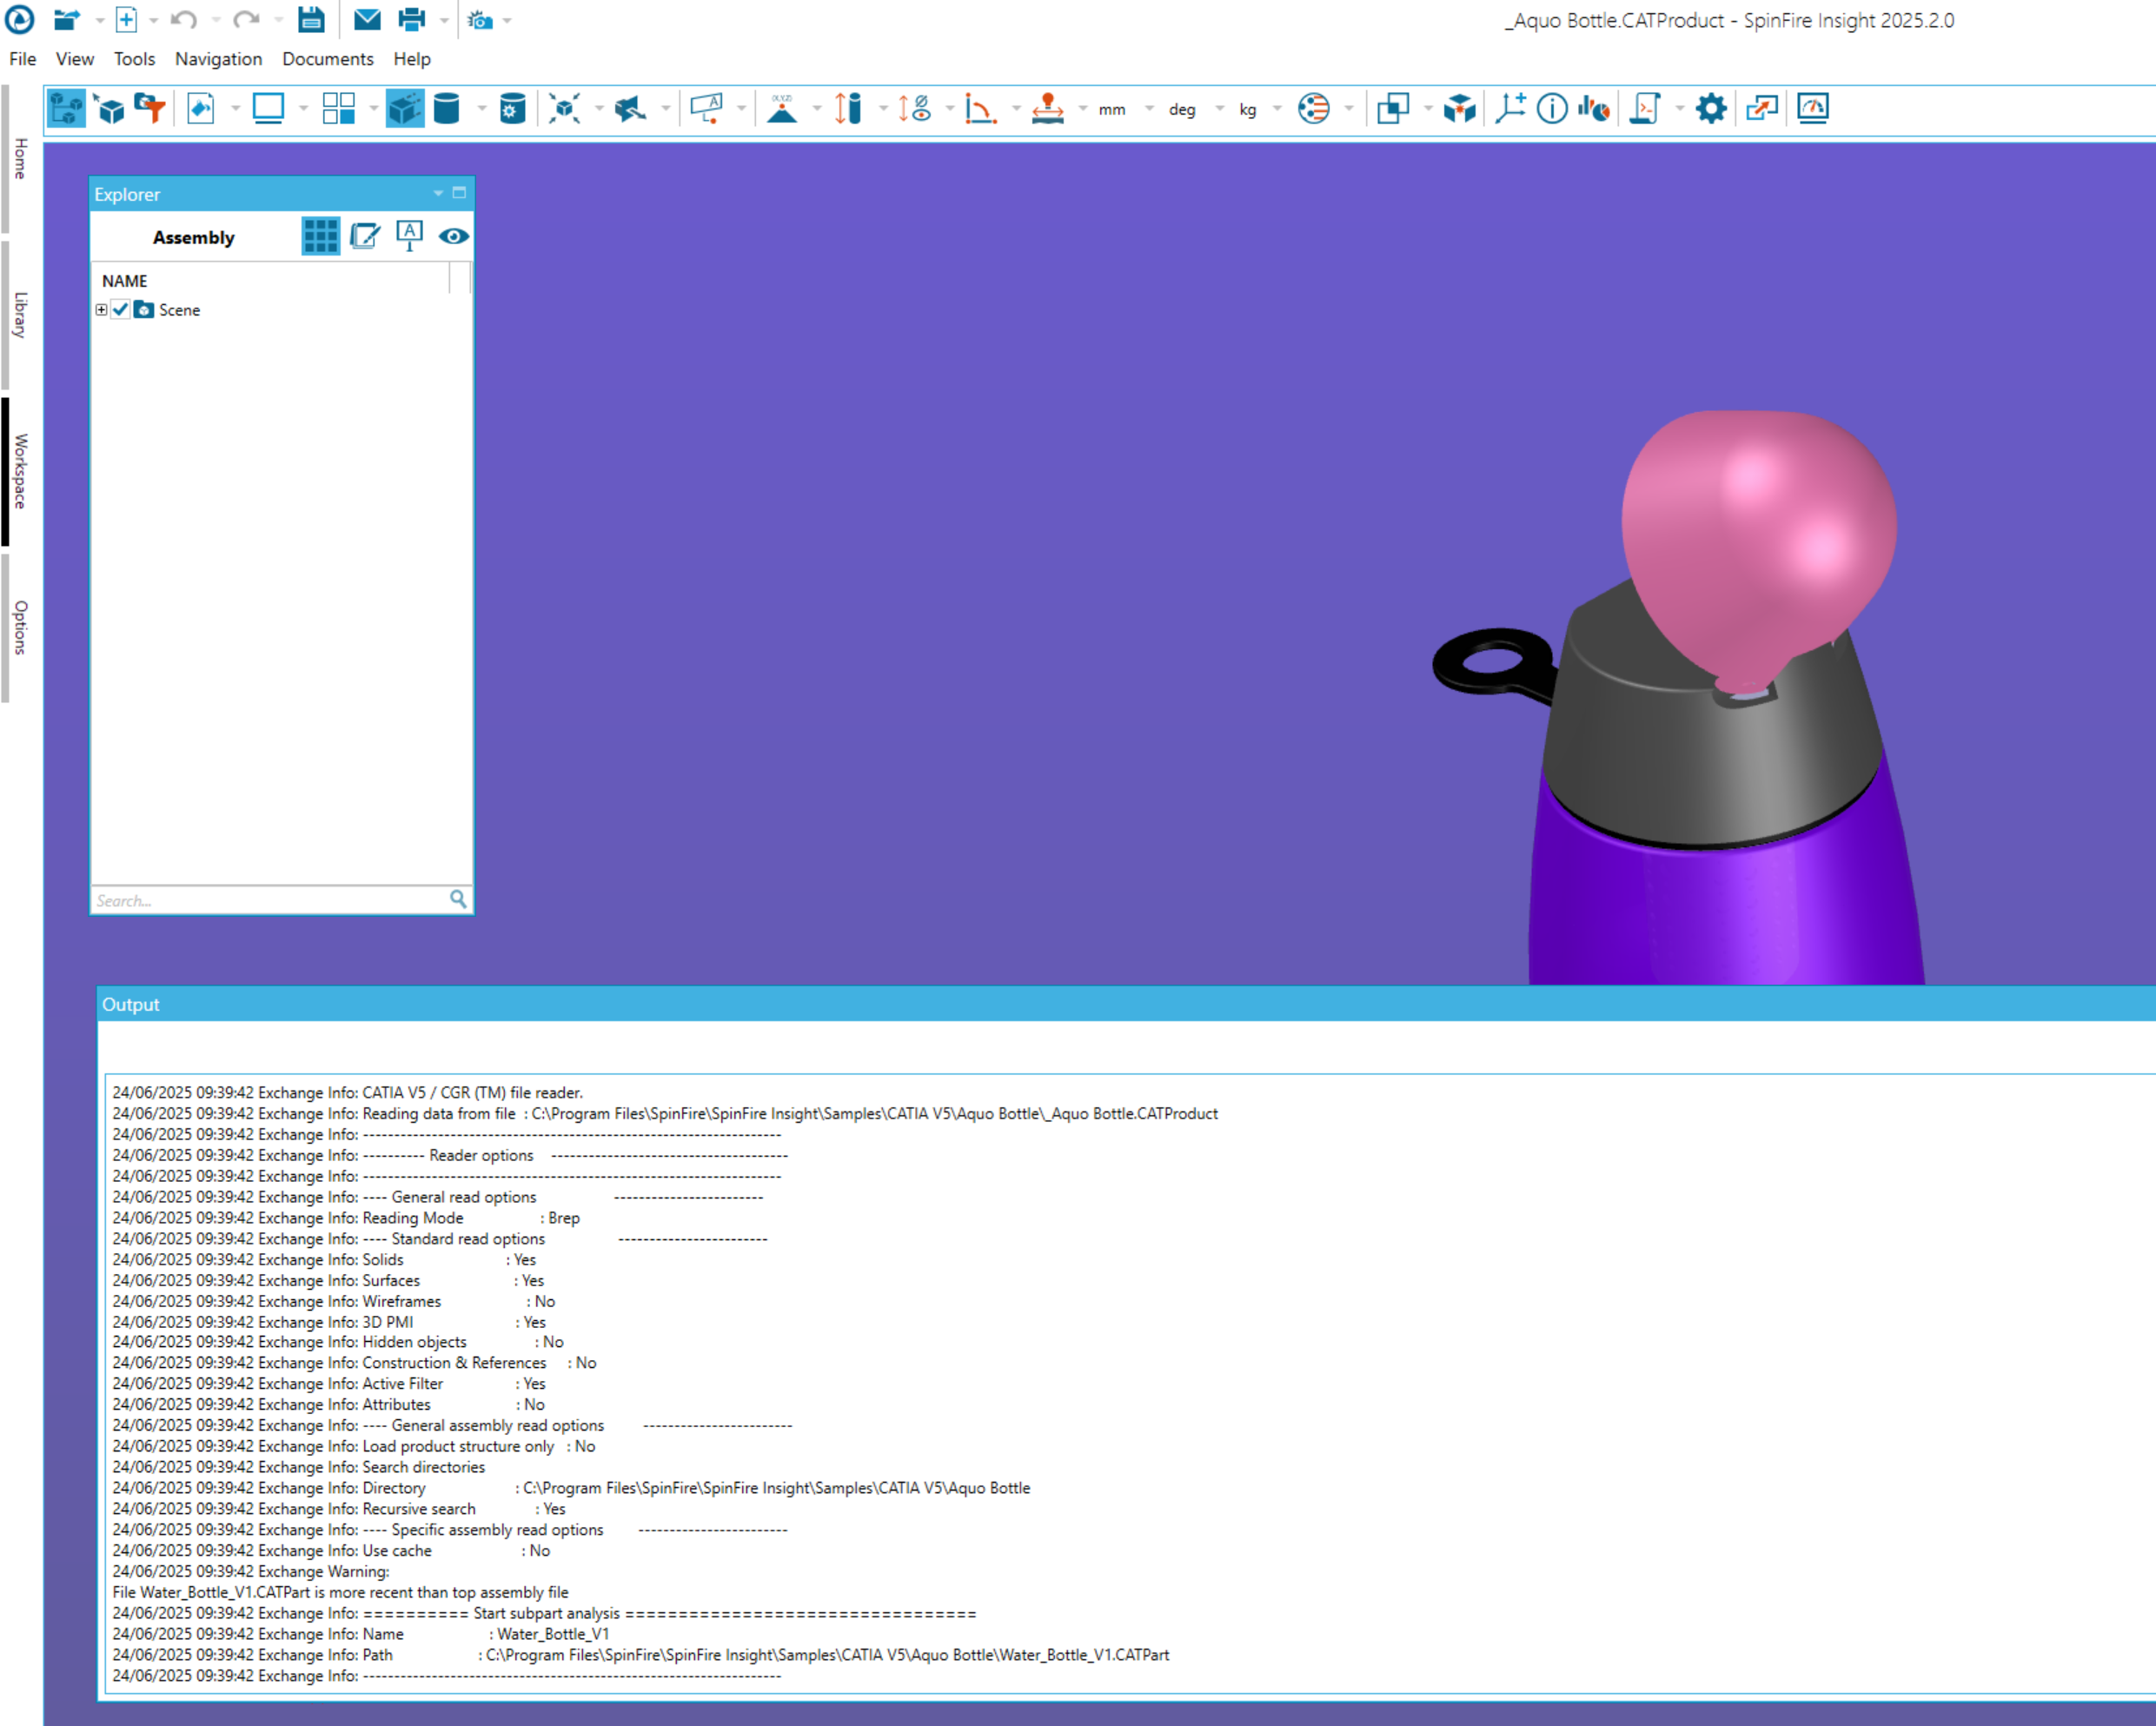The height and width of the screenshot is (1726, 2156).
Task: Open the Navigation menu
Action: [218, 59]
